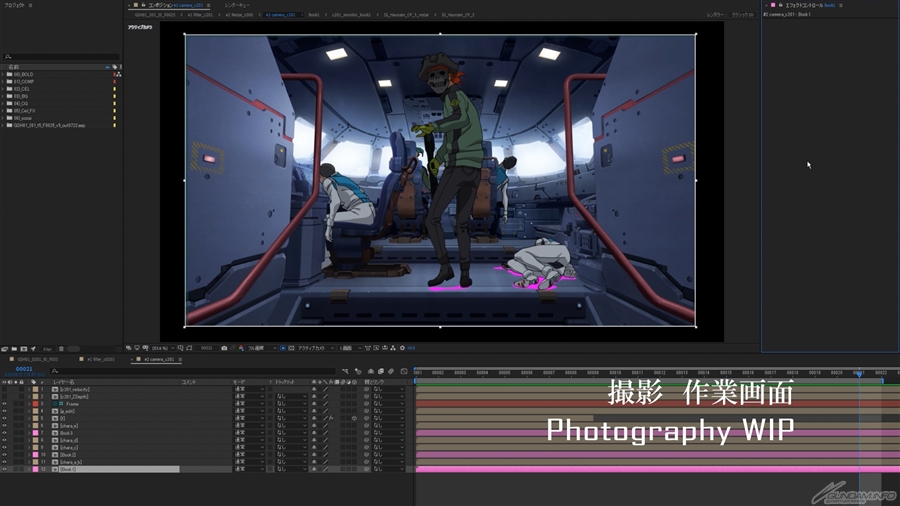Expand the 03_BG folder in Project panel
The height and width of the screenshot is (506, 900).
click(3, 96)
